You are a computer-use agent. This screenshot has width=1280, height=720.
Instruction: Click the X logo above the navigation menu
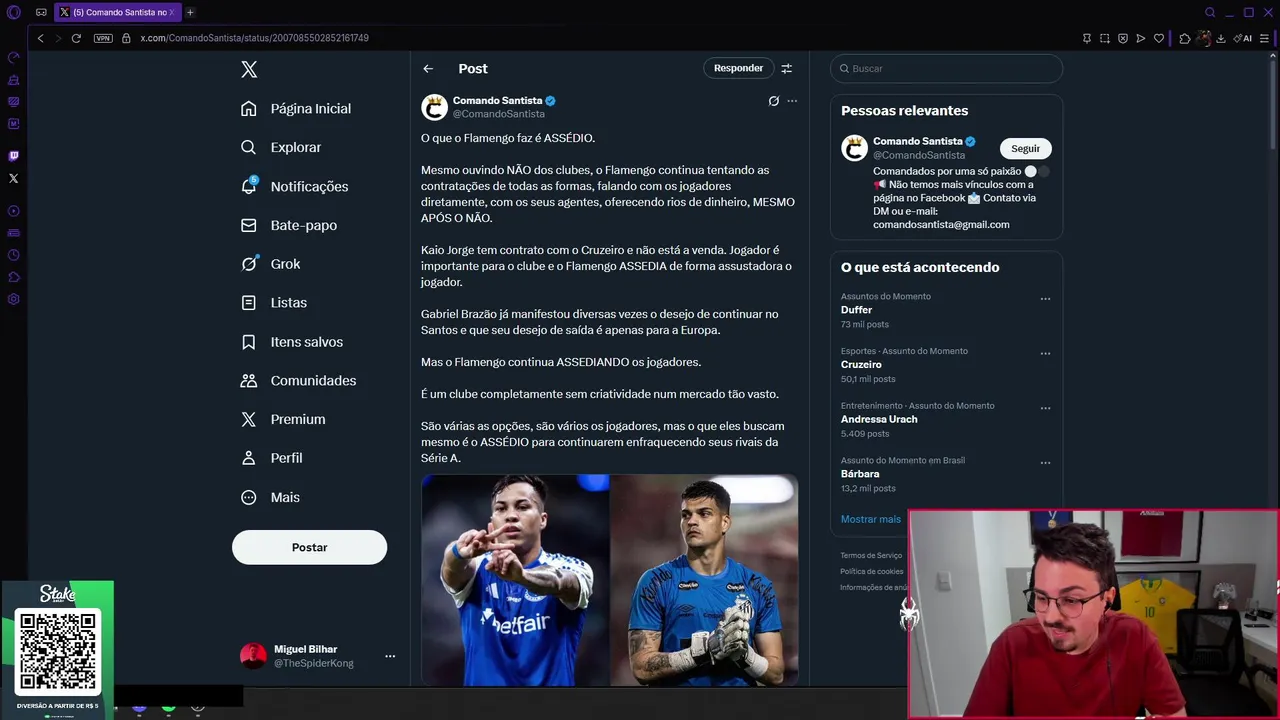click(x=249, y=69)
